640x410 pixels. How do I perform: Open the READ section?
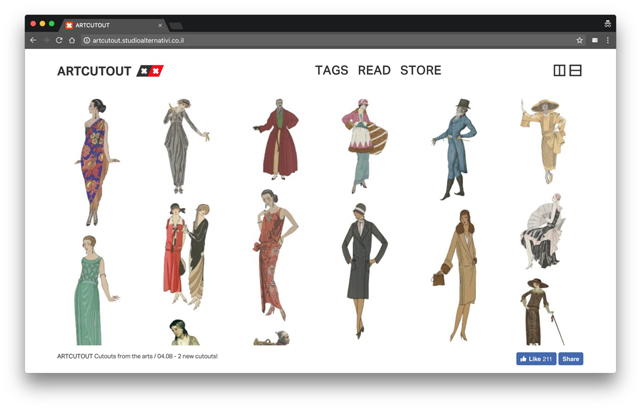(x=374, y=71)
